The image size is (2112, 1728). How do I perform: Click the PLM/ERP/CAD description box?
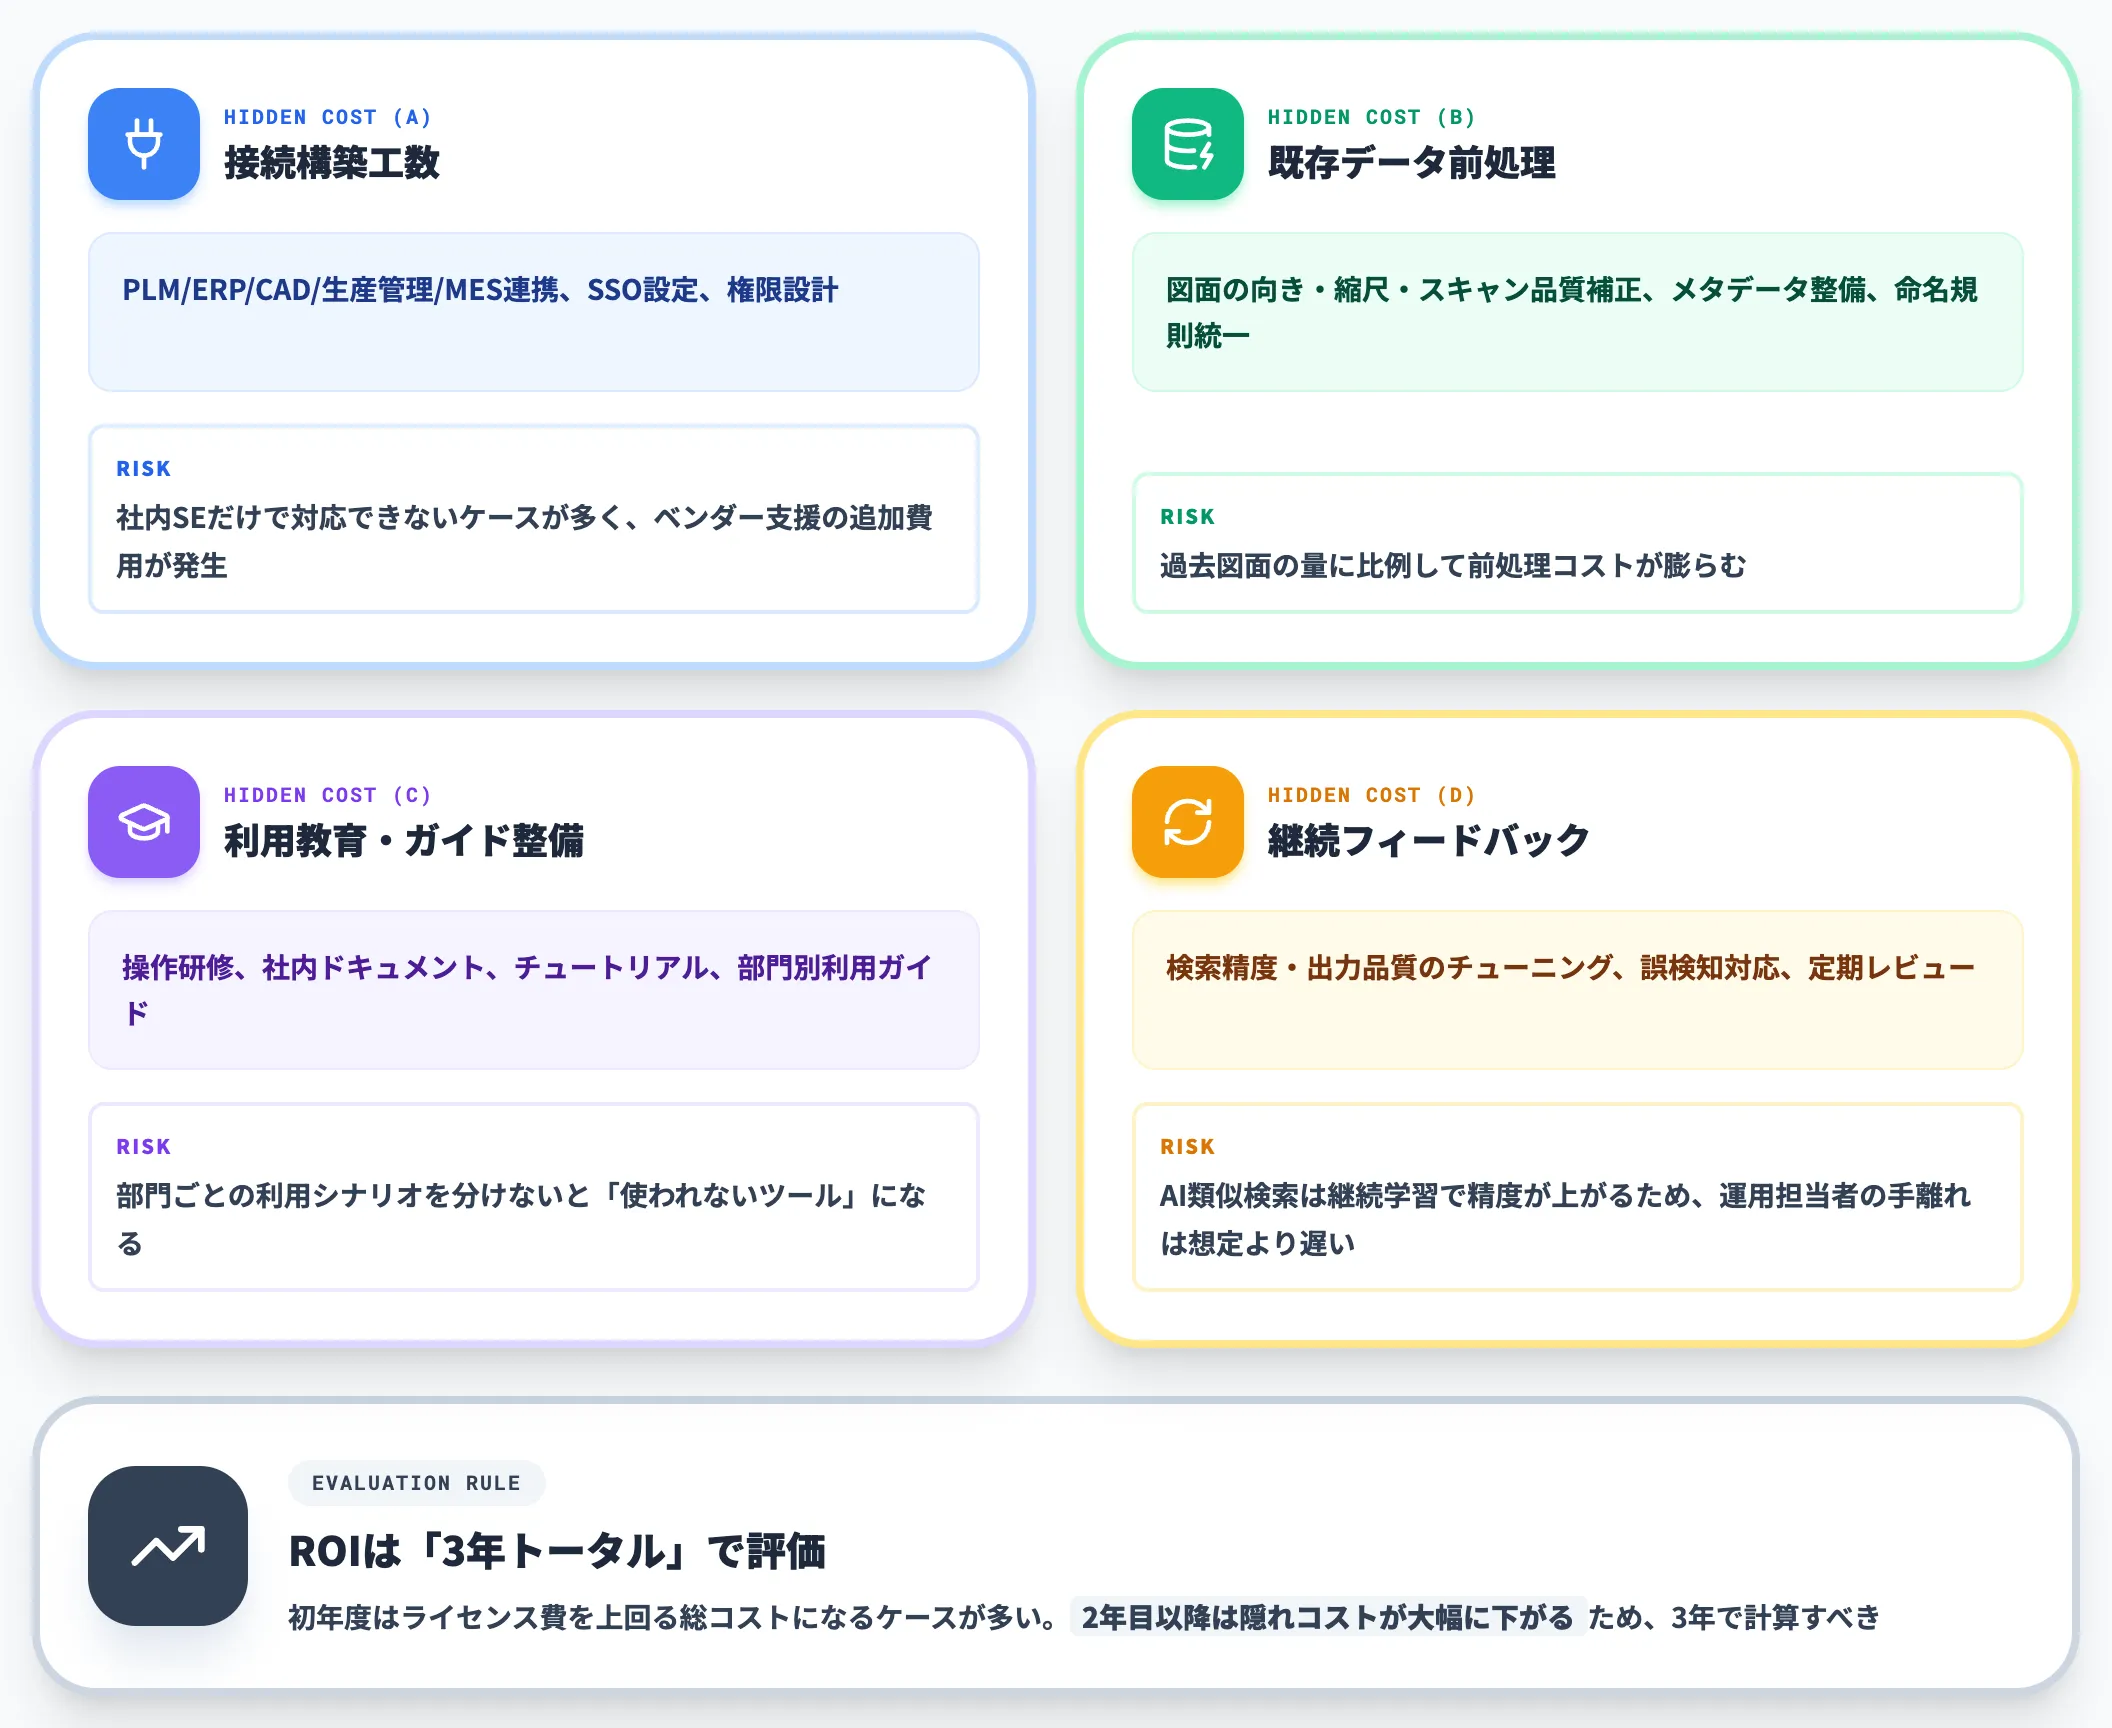point(534,312)
